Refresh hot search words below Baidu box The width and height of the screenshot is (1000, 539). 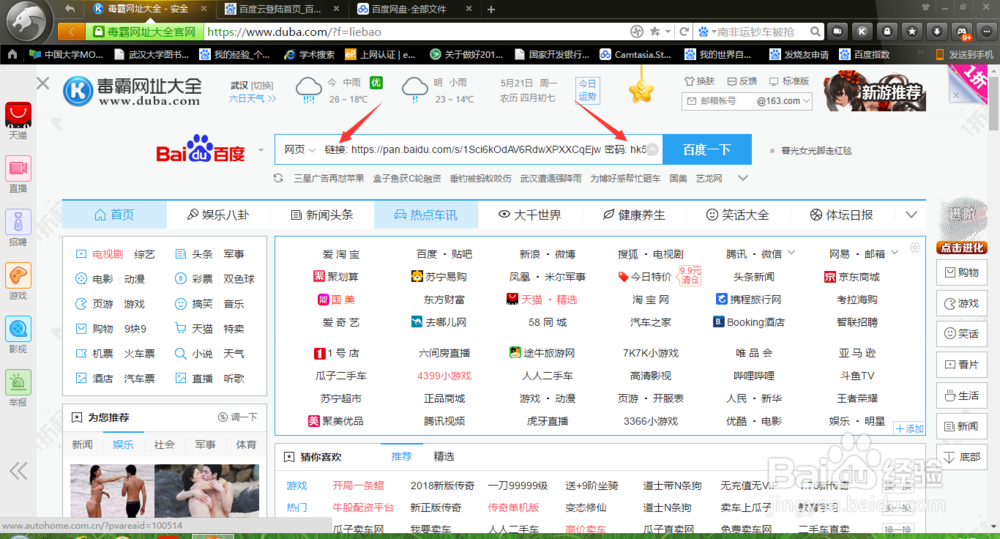pos(278,179)
